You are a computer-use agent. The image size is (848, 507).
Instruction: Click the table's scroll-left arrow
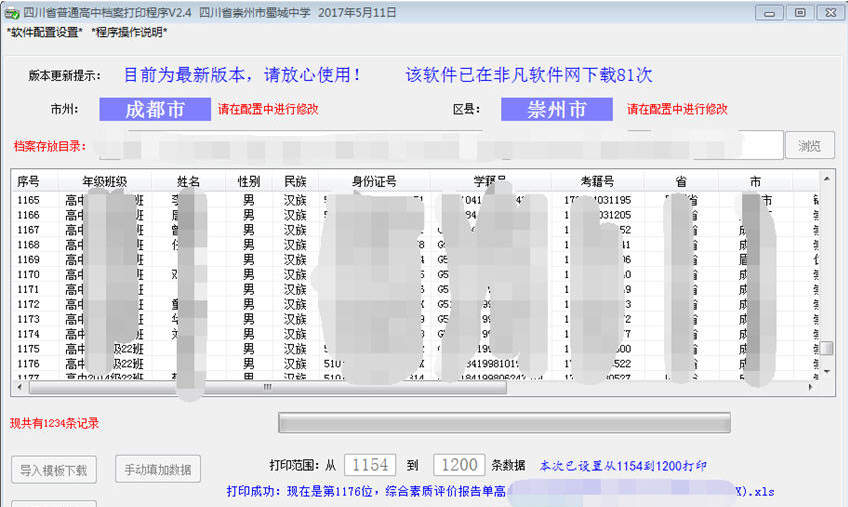coord(20,387)
